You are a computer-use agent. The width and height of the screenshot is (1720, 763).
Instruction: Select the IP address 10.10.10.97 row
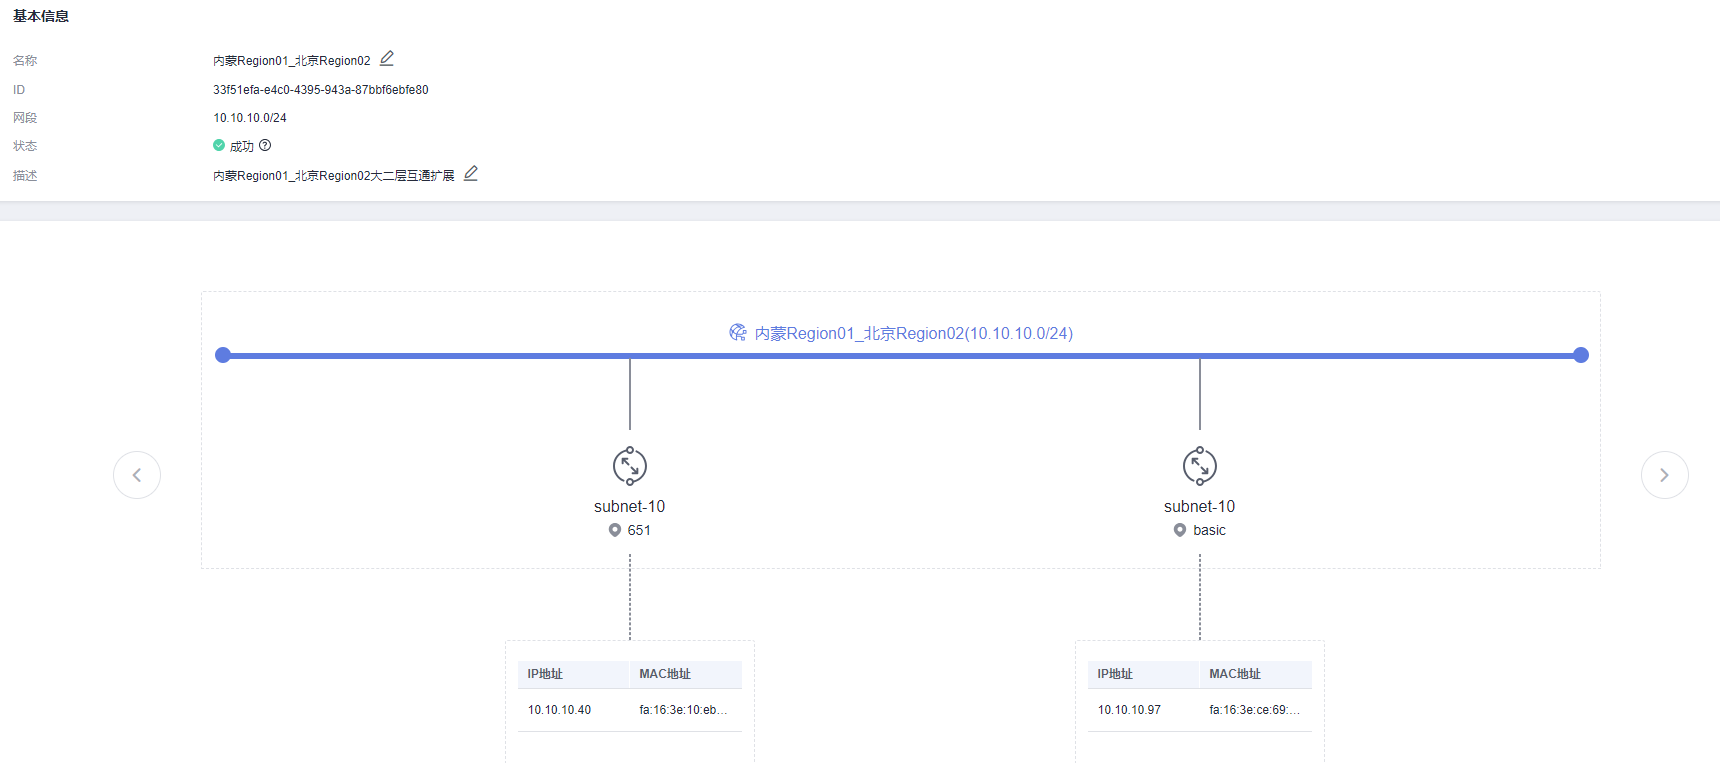click(x=1130, y=710)
